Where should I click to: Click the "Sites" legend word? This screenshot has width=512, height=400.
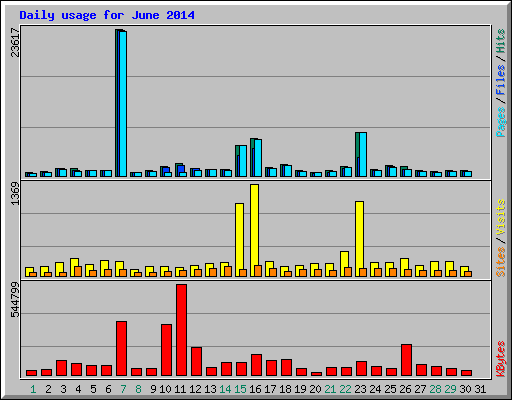coord(501,262)
